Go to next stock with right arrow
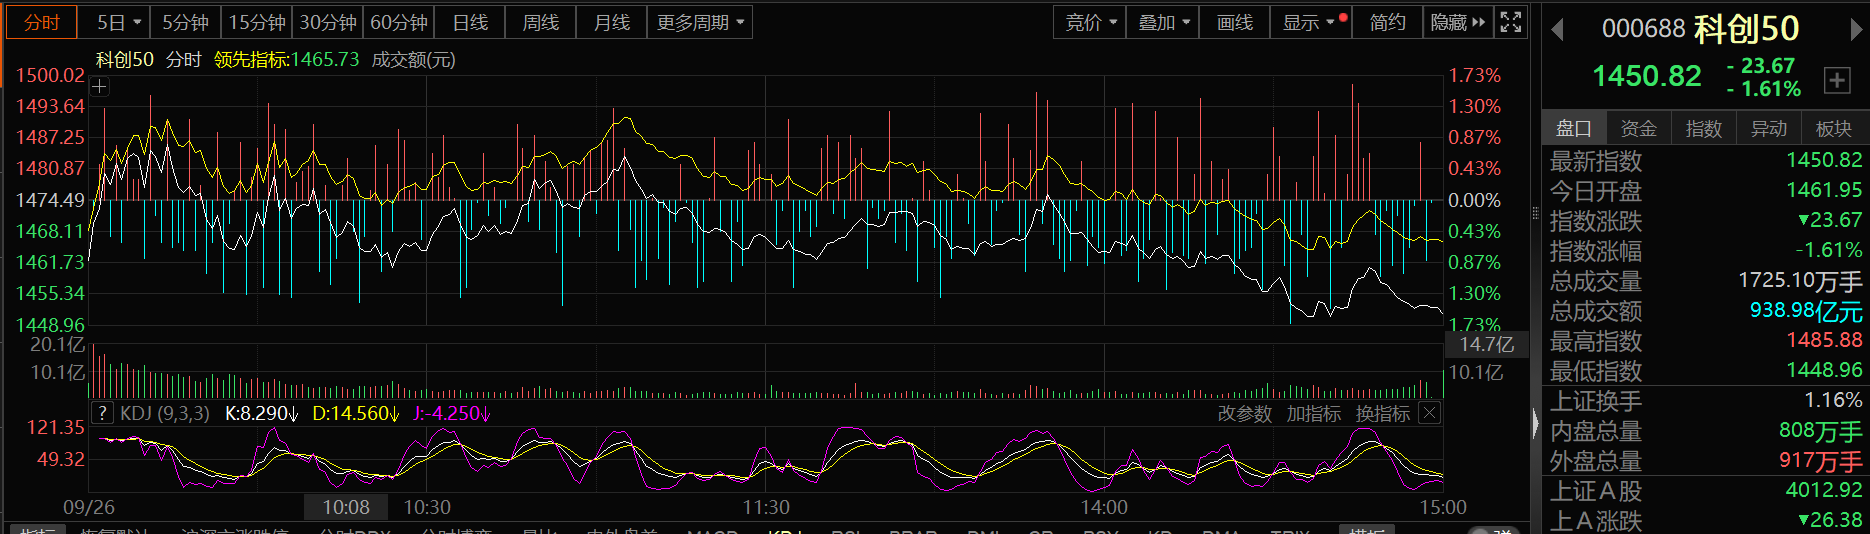The width and height of the screenshot is (1870, 534). (1856, 30)
